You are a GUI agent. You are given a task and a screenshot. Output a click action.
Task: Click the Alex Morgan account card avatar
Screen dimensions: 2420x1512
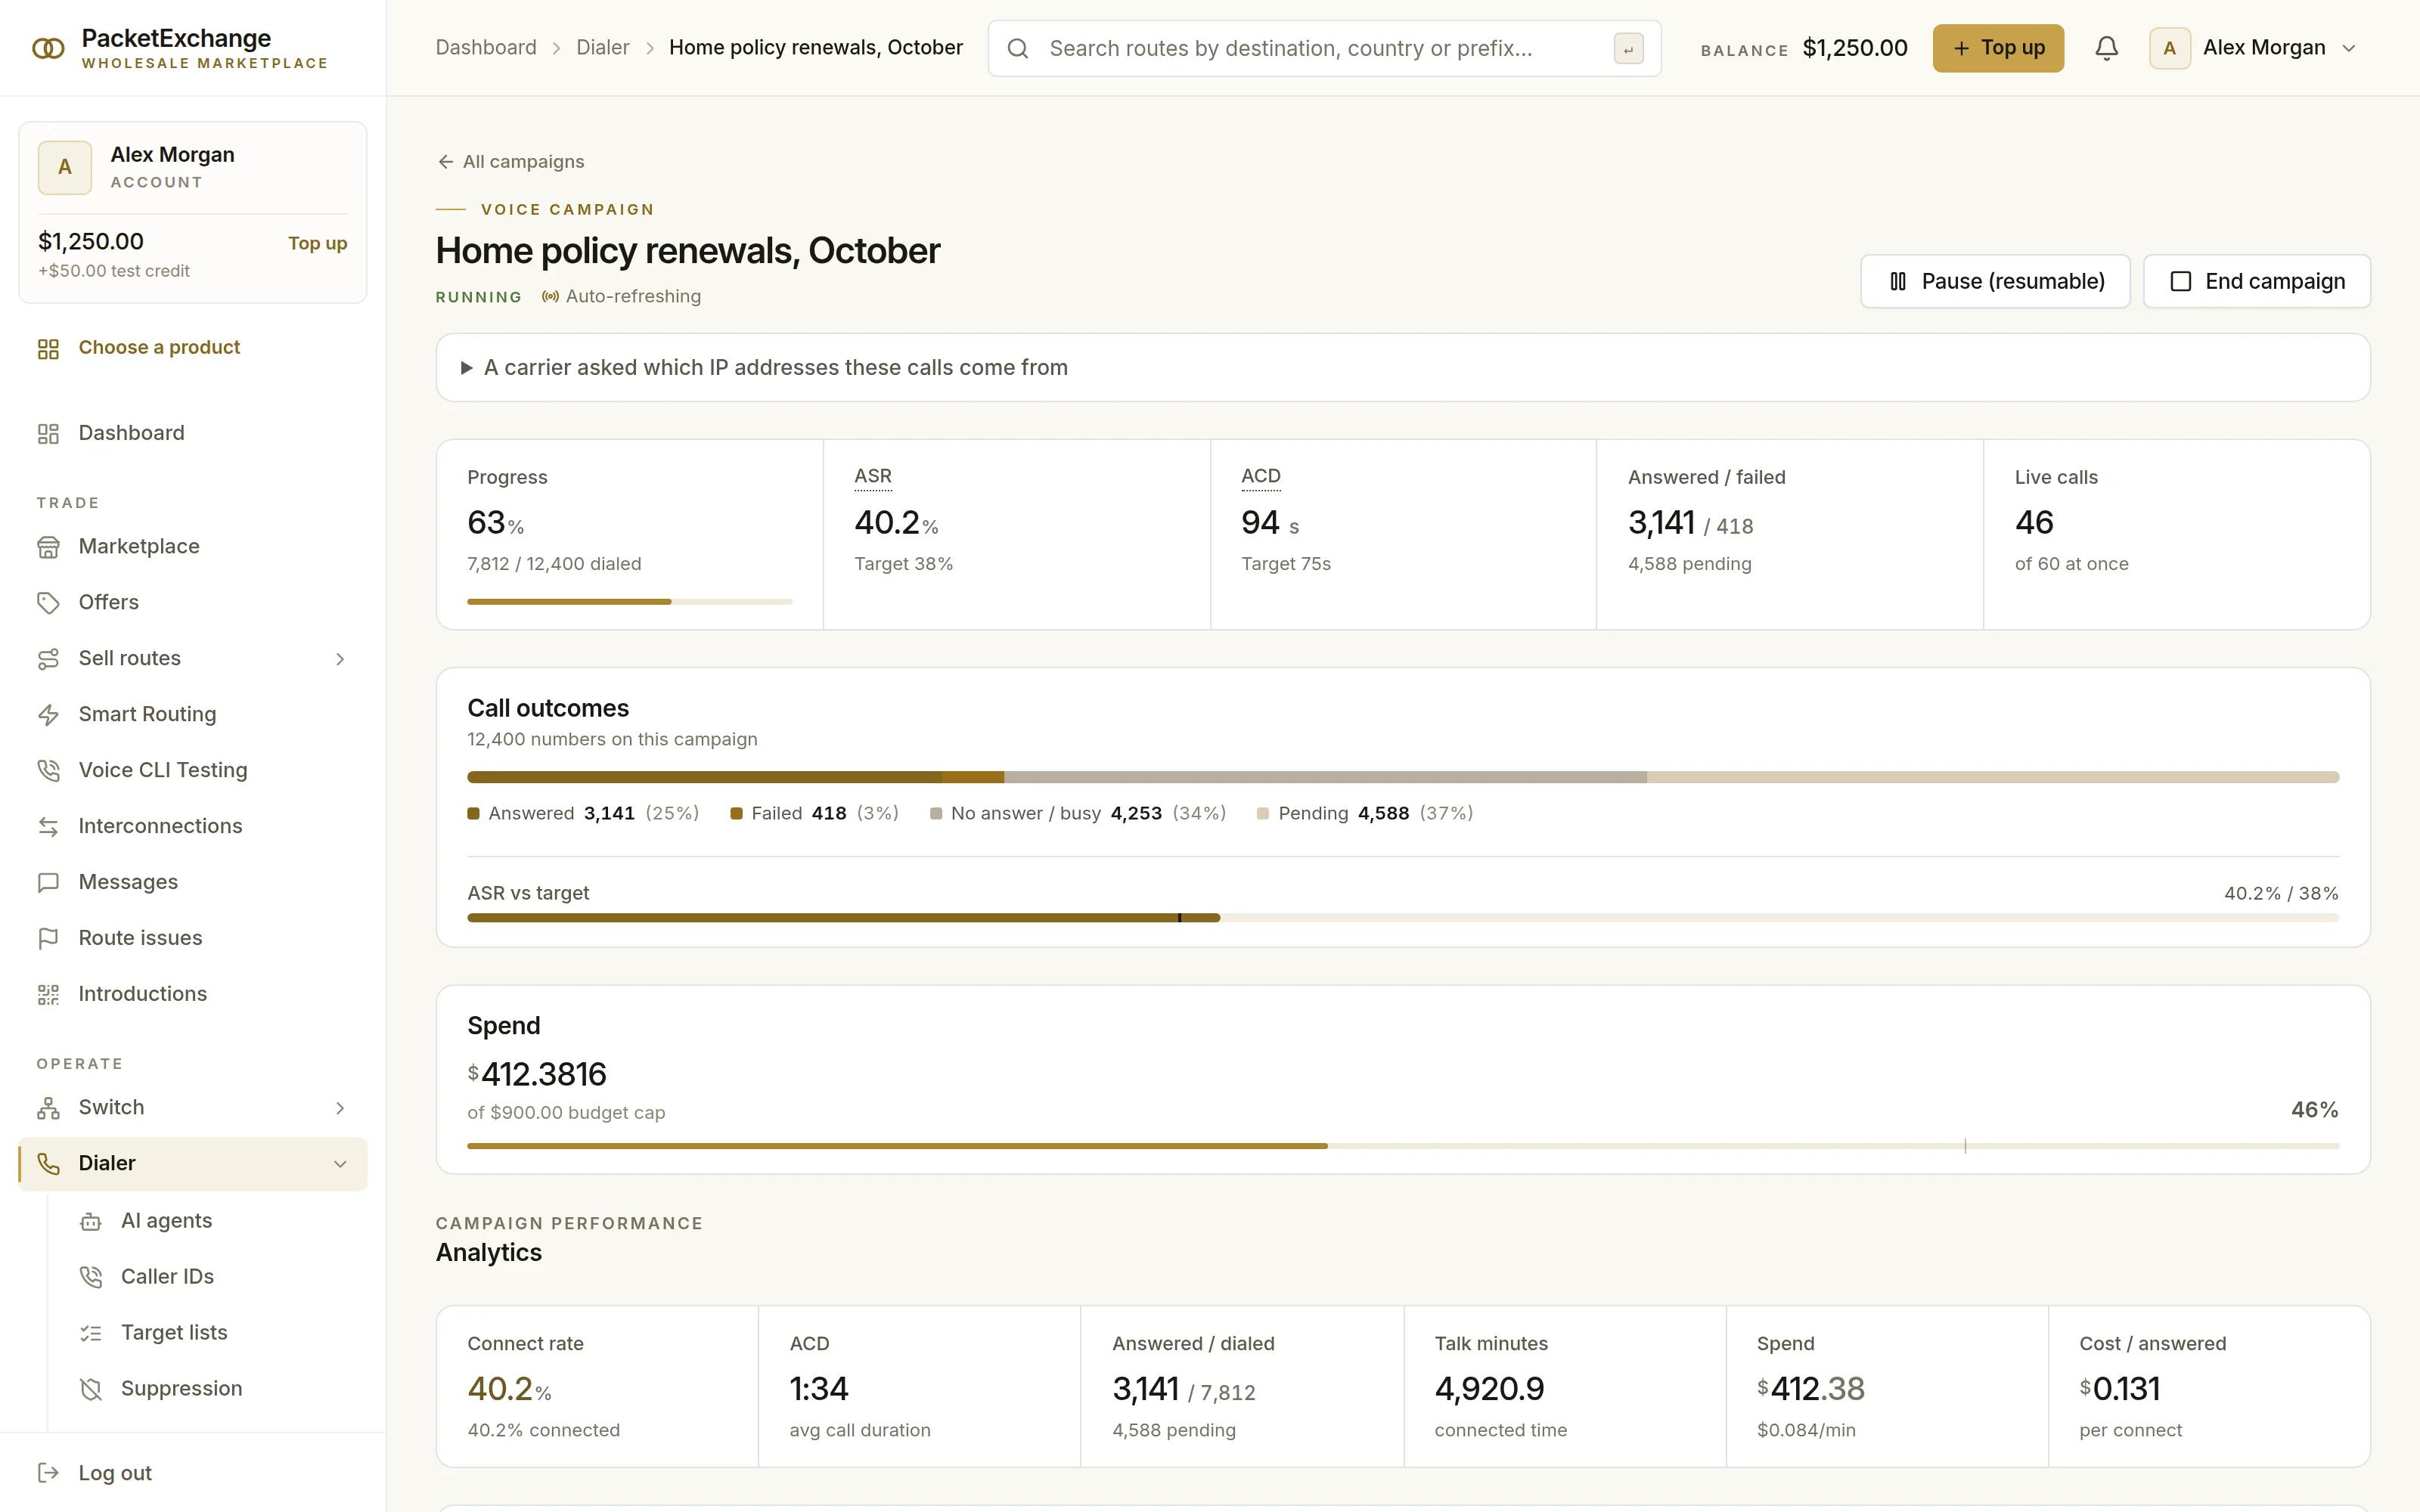pyautogui.click(x=65, y=167)
